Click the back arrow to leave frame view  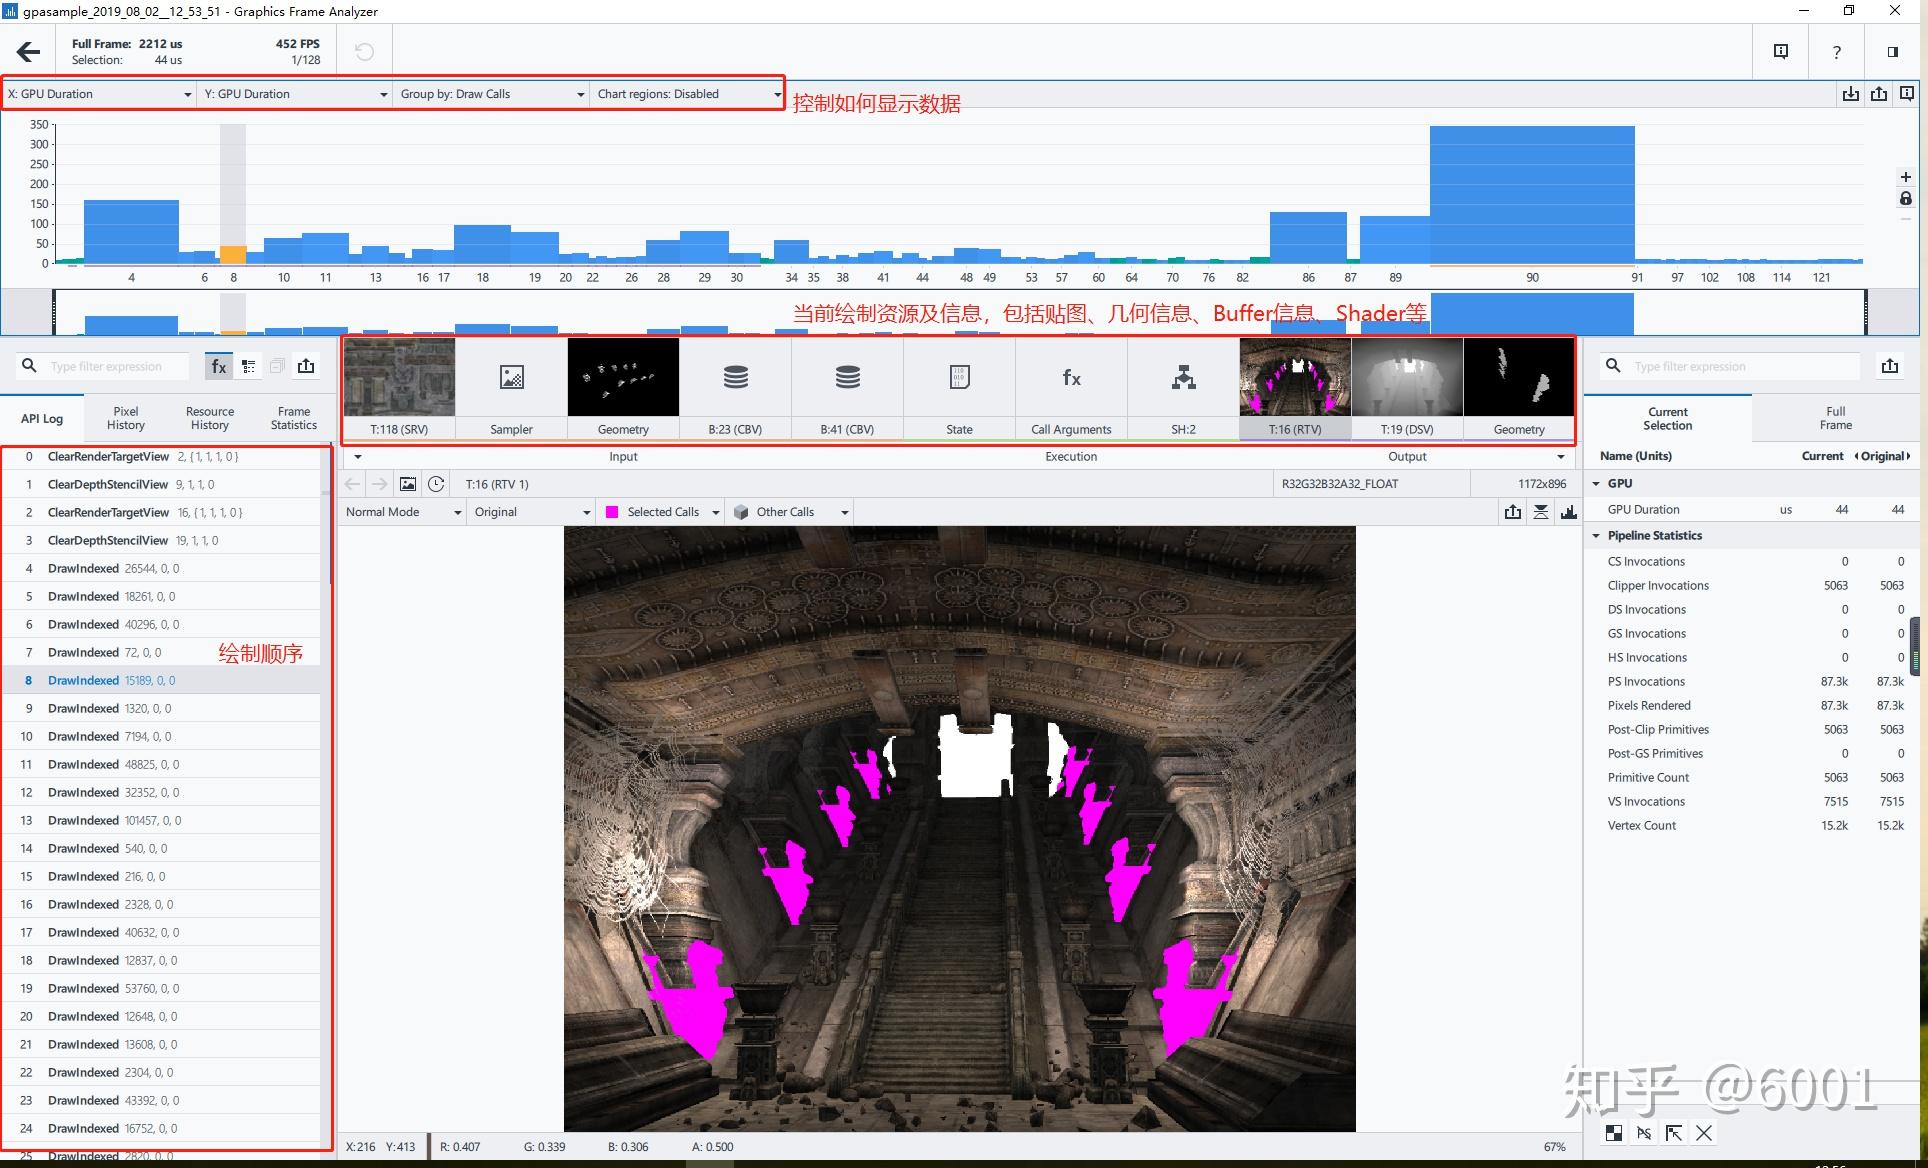[29, 52]
